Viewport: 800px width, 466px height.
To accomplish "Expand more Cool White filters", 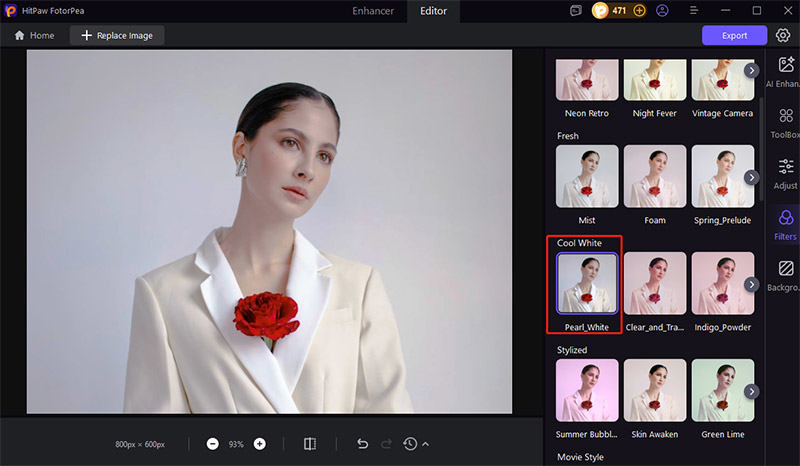I will pyautogui.click(x=751, y=284).
